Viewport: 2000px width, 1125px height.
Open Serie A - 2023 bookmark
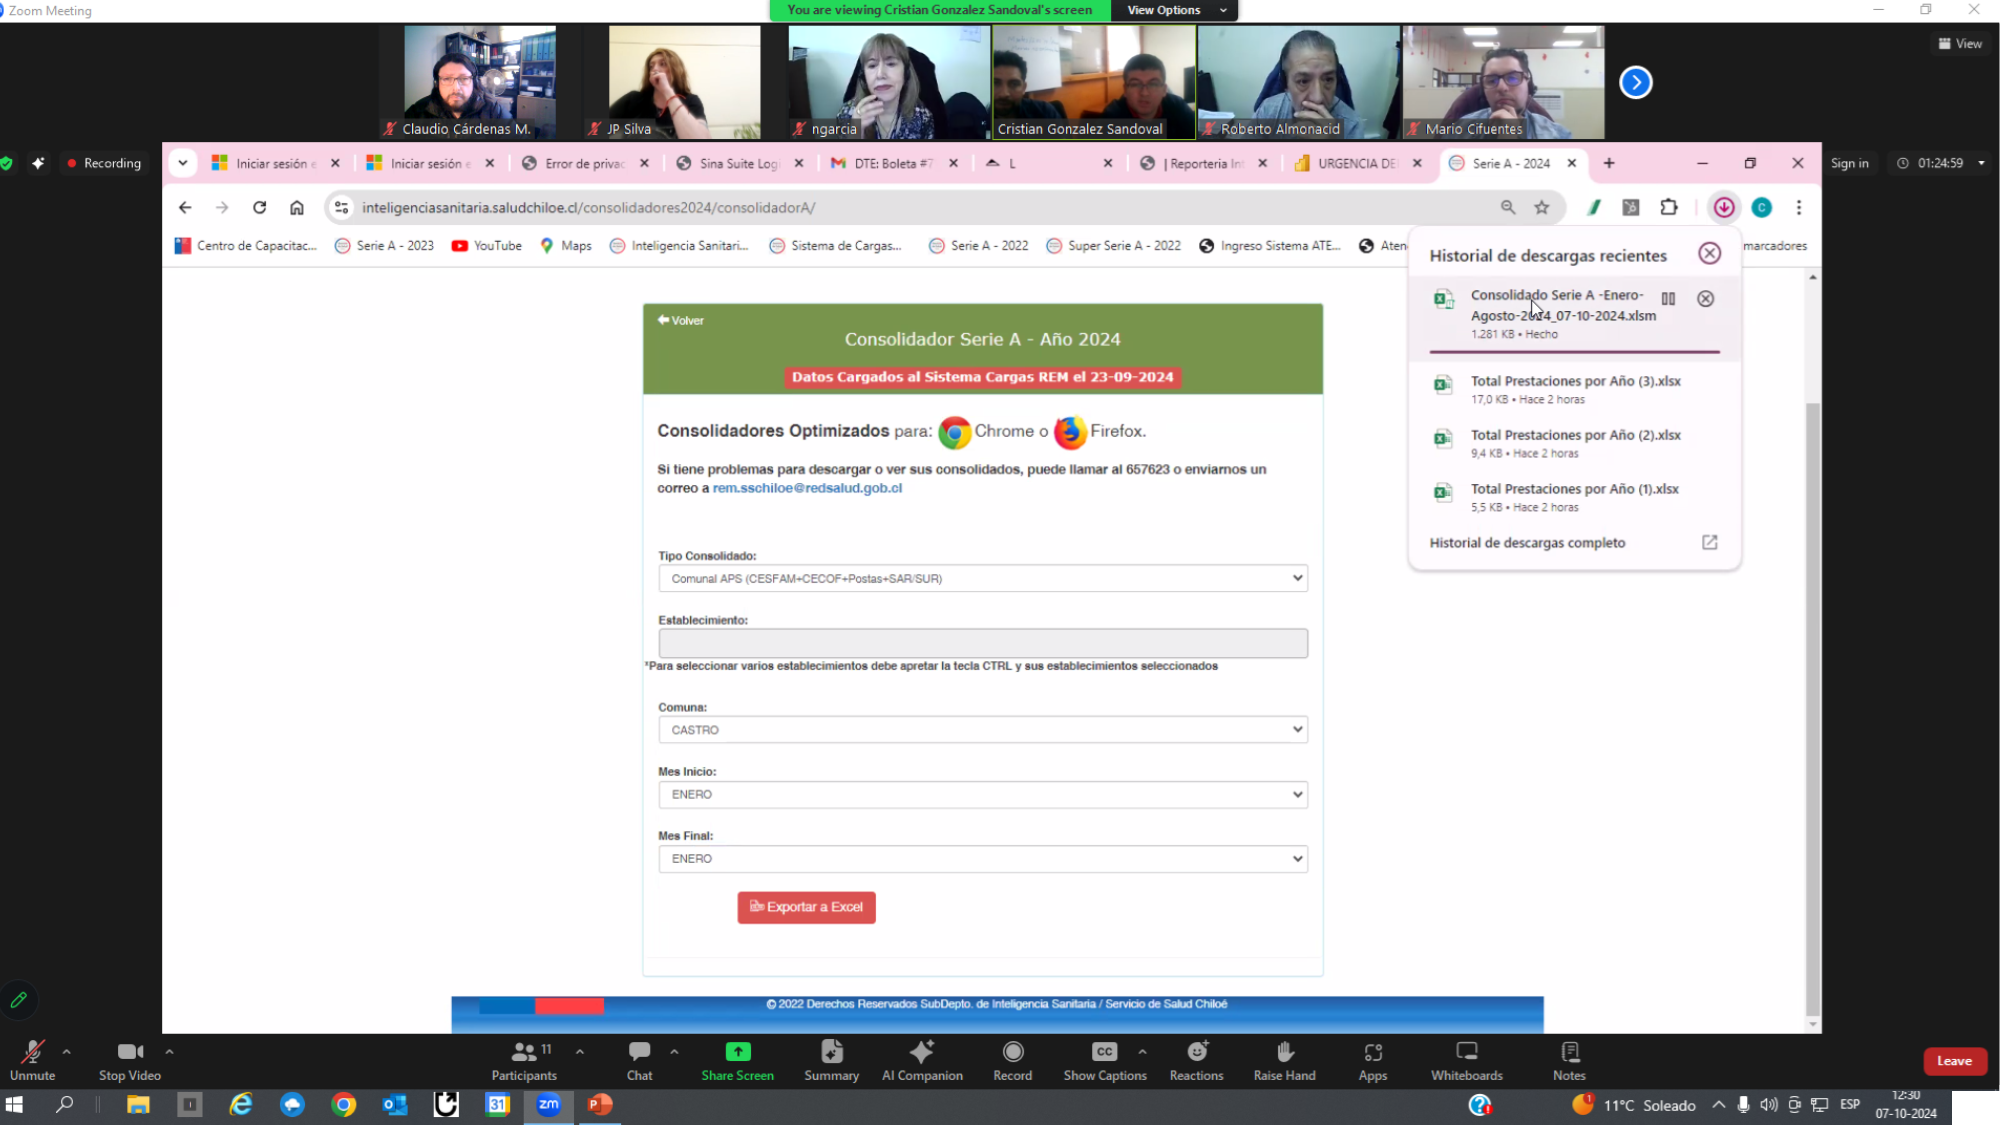point(384,246)
